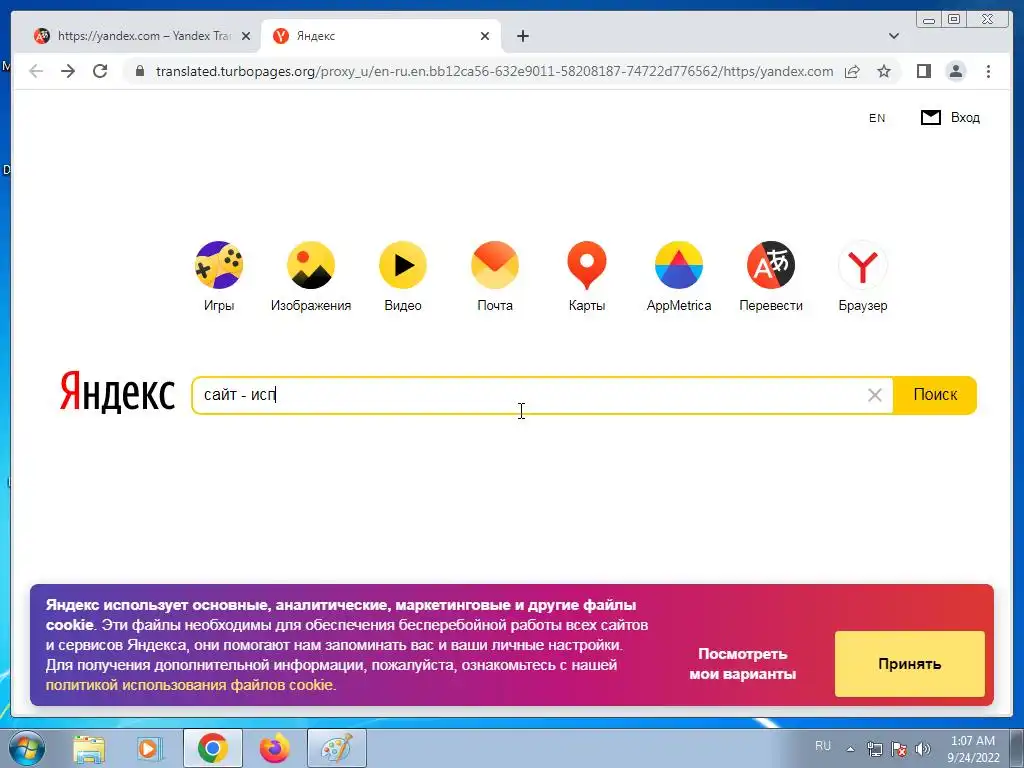
Task: Open the Браузер browser service icon
Action: [863, 265]
